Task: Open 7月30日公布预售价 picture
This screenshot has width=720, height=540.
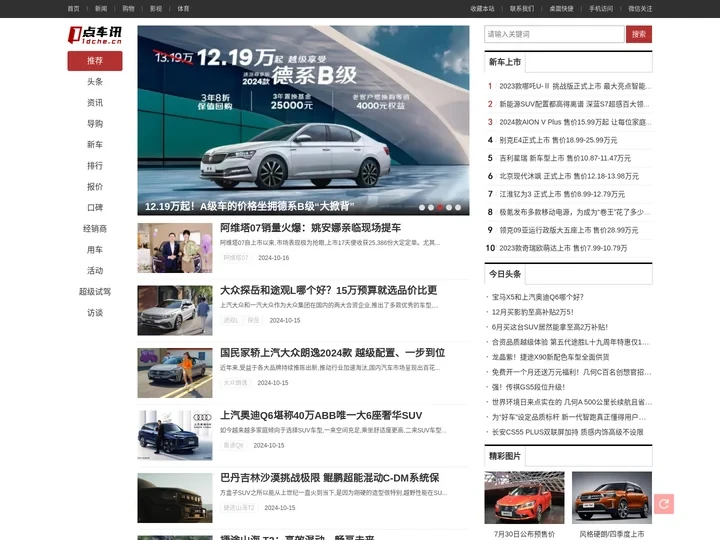Action: click(x=524, y=497)
